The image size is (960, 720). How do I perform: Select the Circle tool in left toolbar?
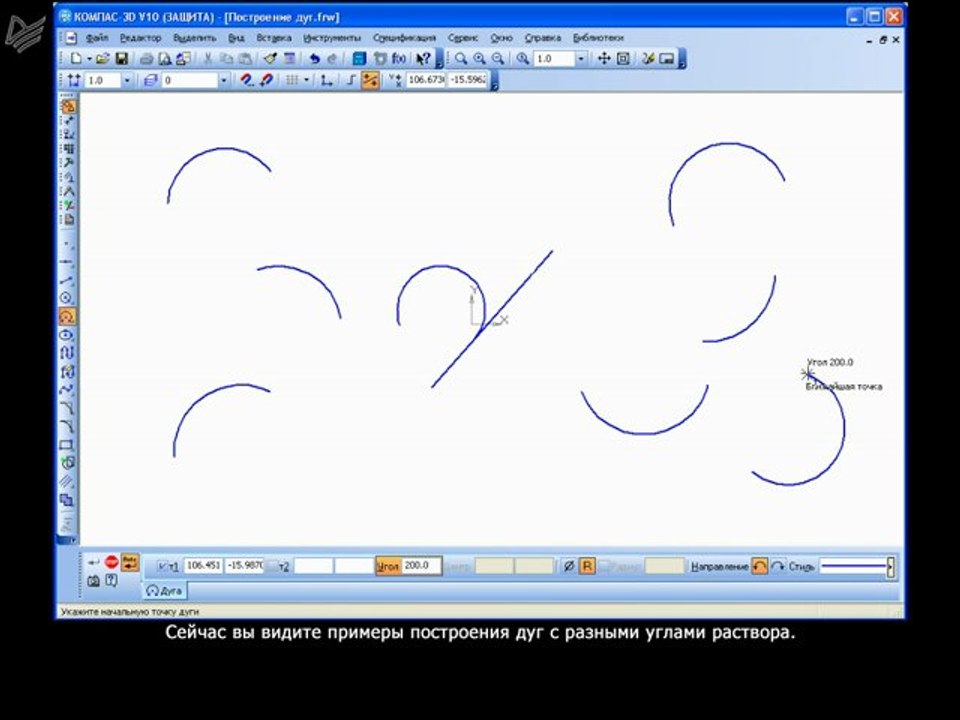coord(67,298)
